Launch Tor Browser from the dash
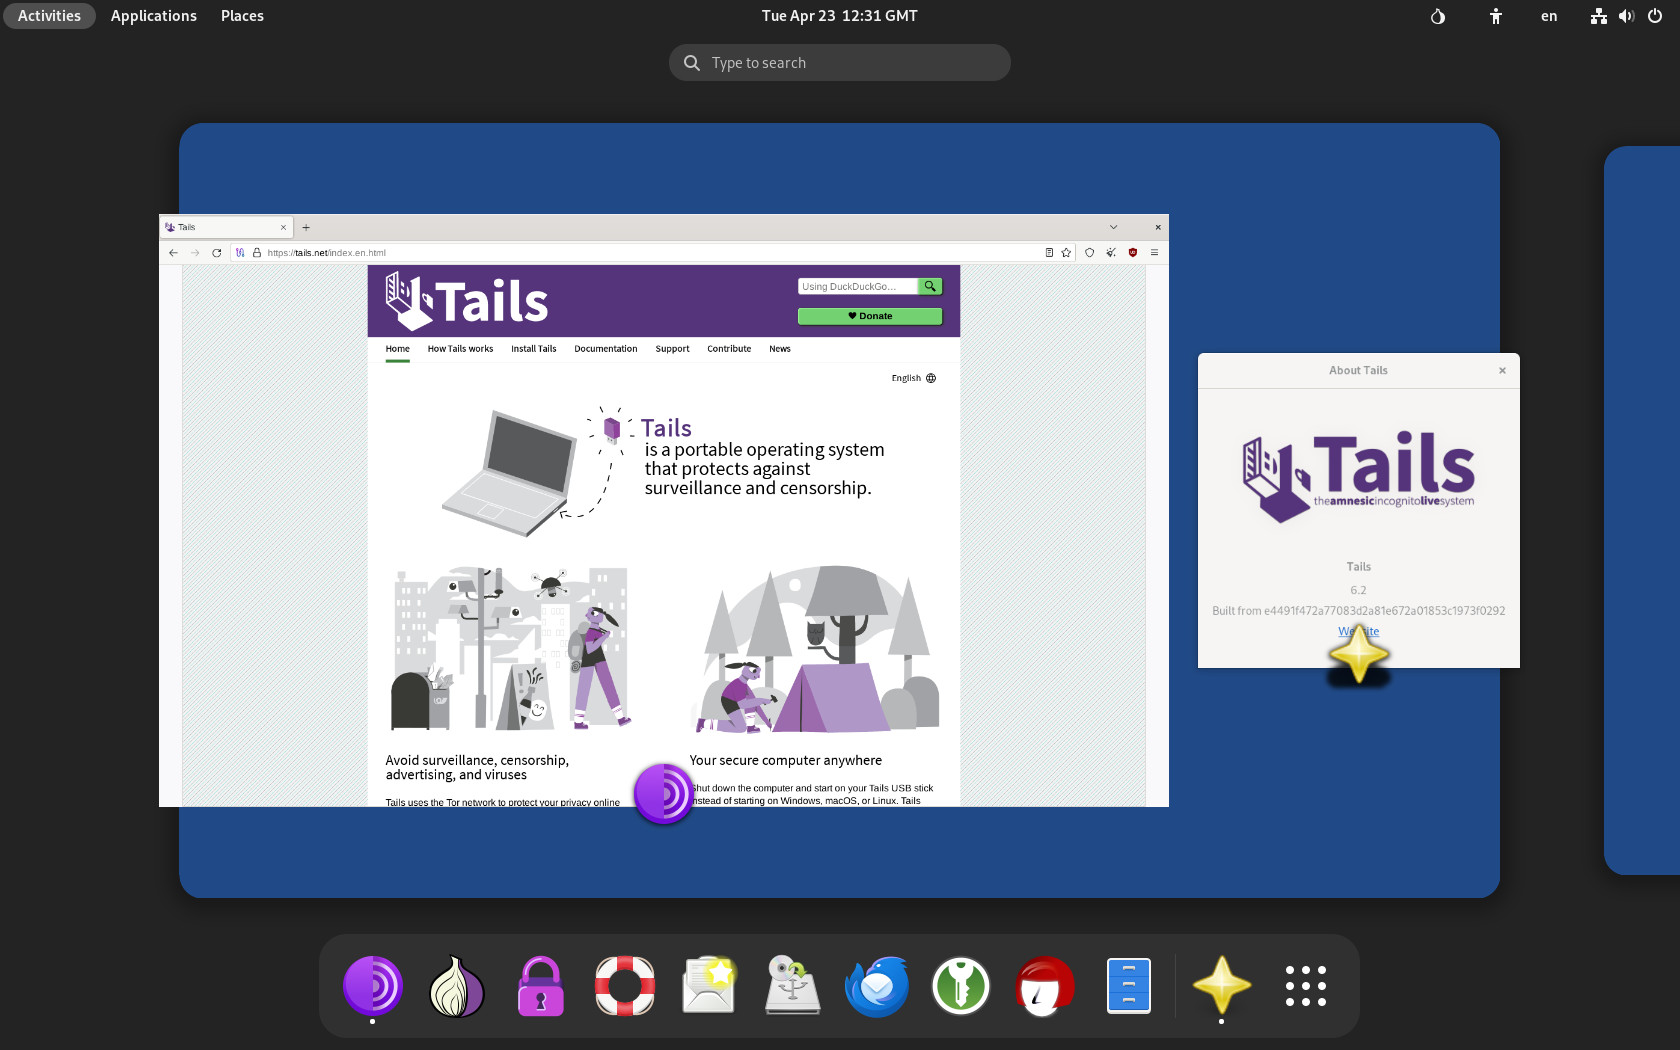Image resolution: width=1680 pixels, height=1050 pixels. click(373, 986)
